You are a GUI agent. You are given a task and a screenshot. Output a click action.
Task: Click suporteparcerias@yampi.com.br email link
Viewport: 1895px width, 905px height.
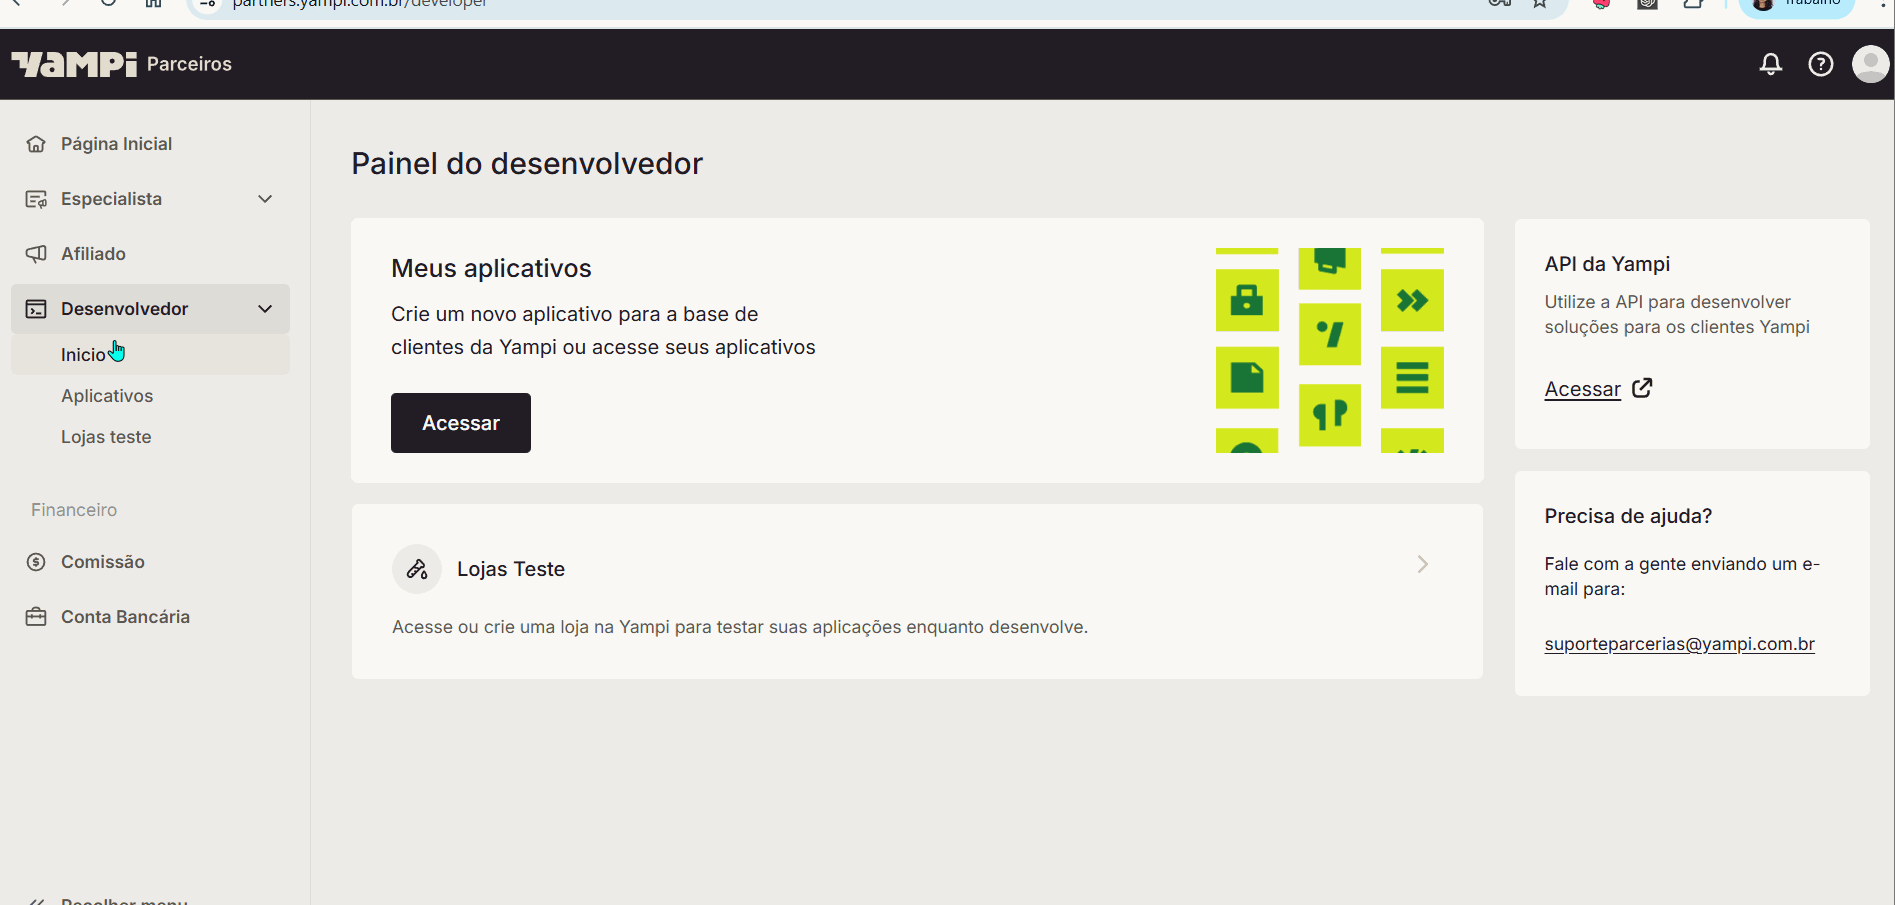(1679, 644)
